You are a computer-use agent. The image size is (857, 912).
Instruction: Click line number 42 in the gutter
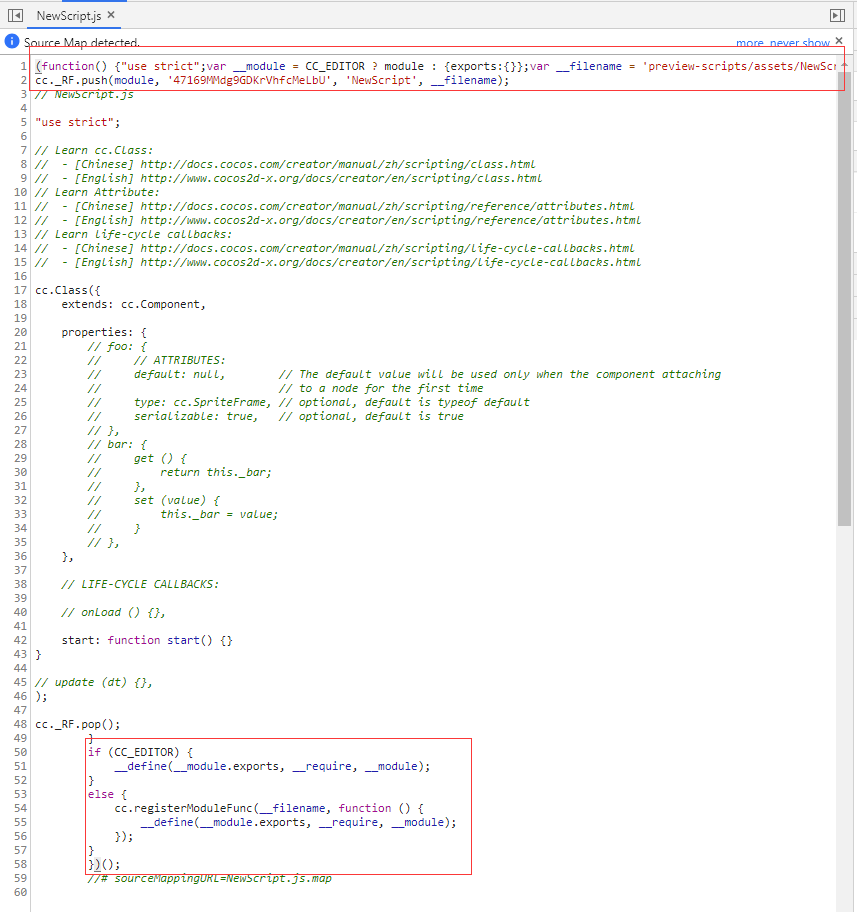point(20,640)
